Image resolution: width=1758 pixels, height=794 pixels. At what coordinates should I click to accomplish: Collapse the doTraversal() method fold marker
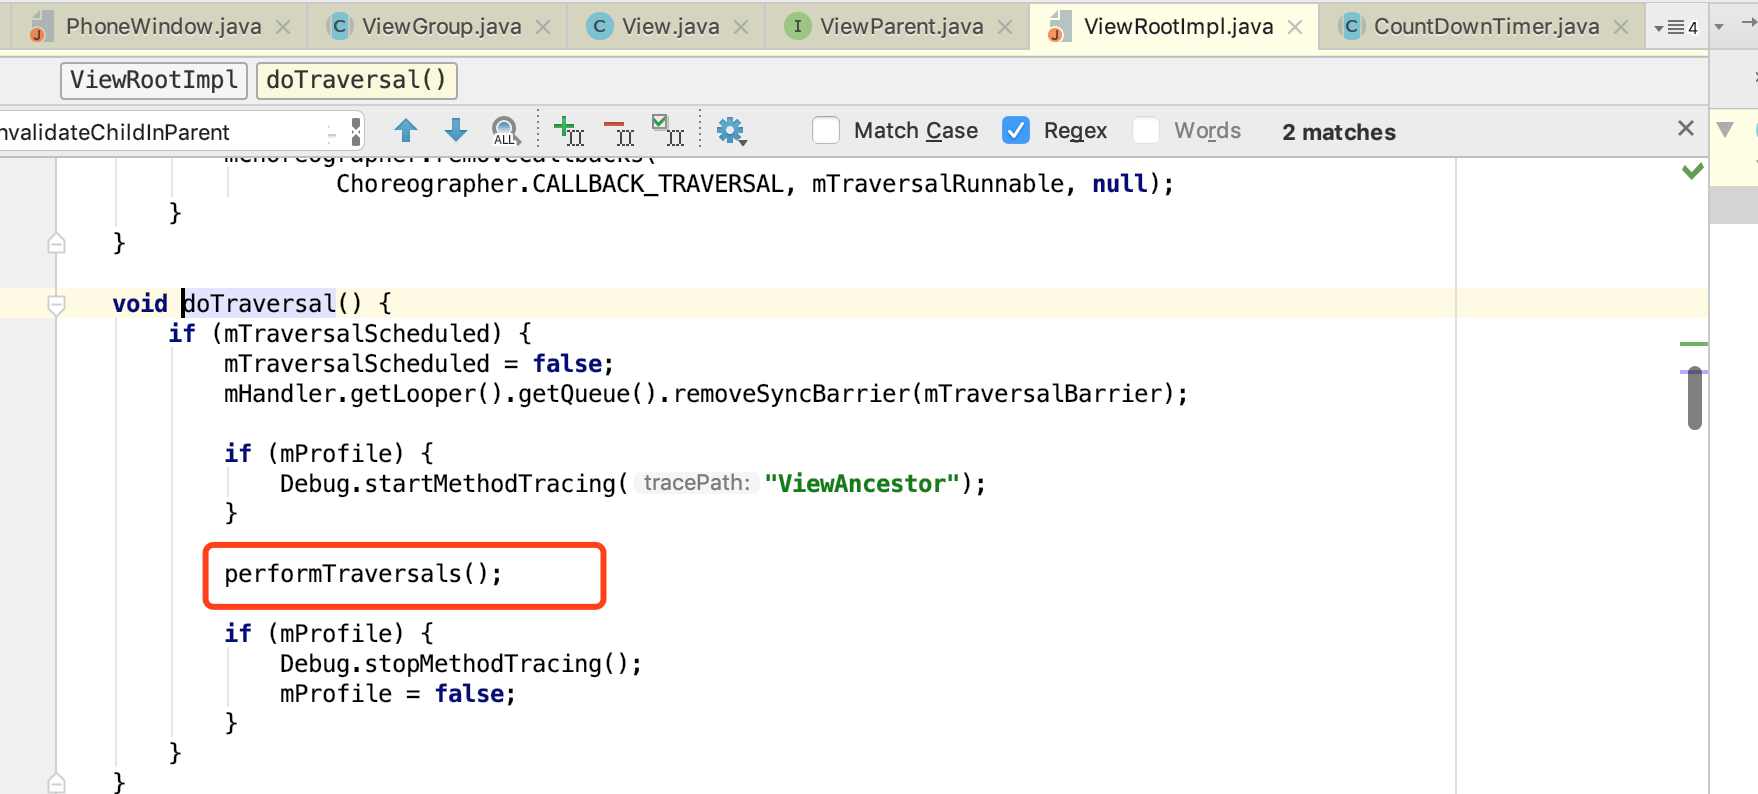point(57,304)
